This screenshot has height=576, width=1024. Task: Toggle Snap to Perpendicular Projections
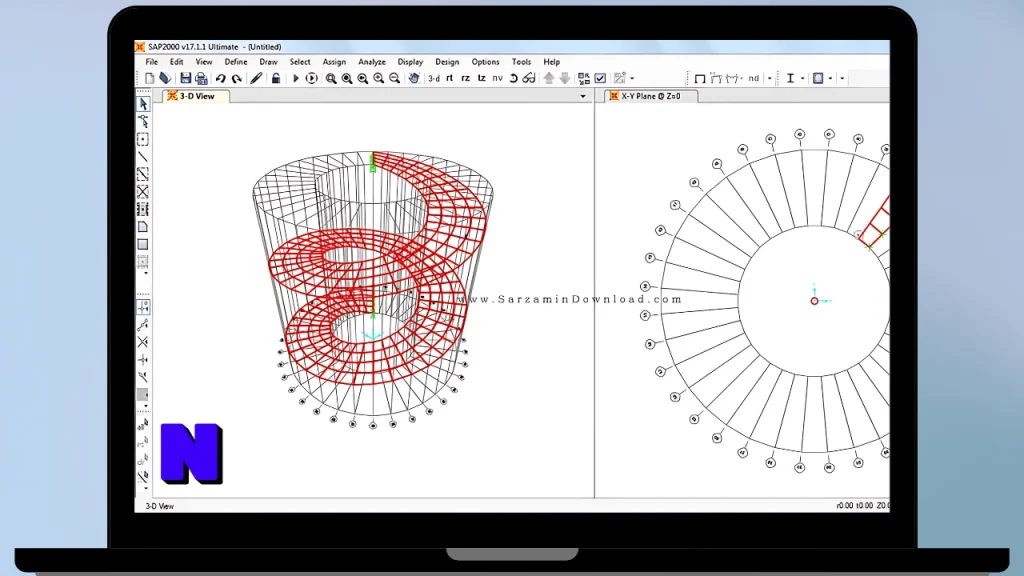(x=143, y=360)
